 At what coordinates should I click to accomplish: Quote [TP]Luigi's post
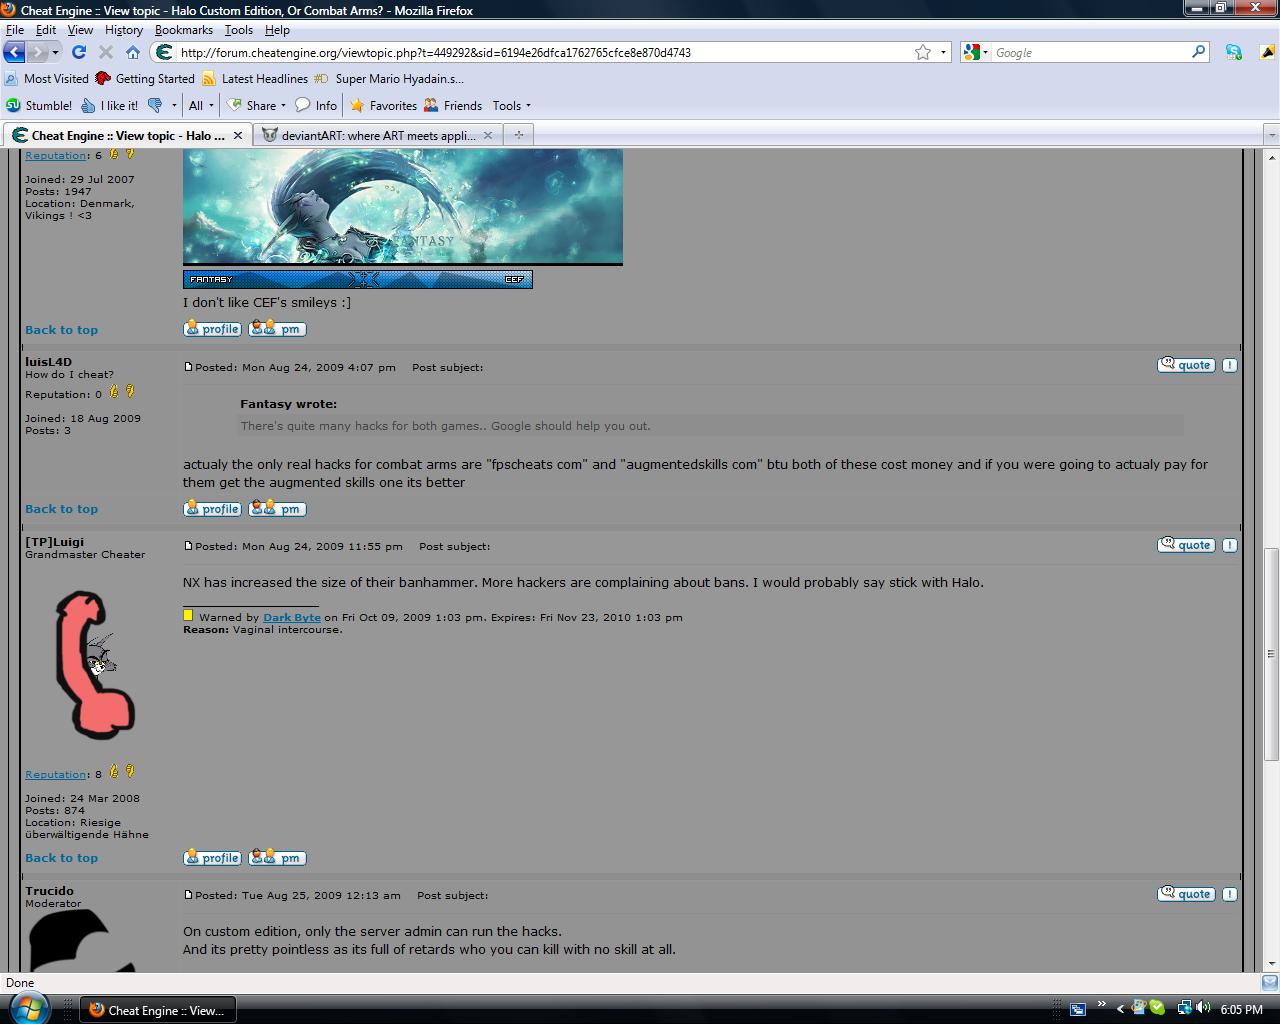[x=1186, y=545]
